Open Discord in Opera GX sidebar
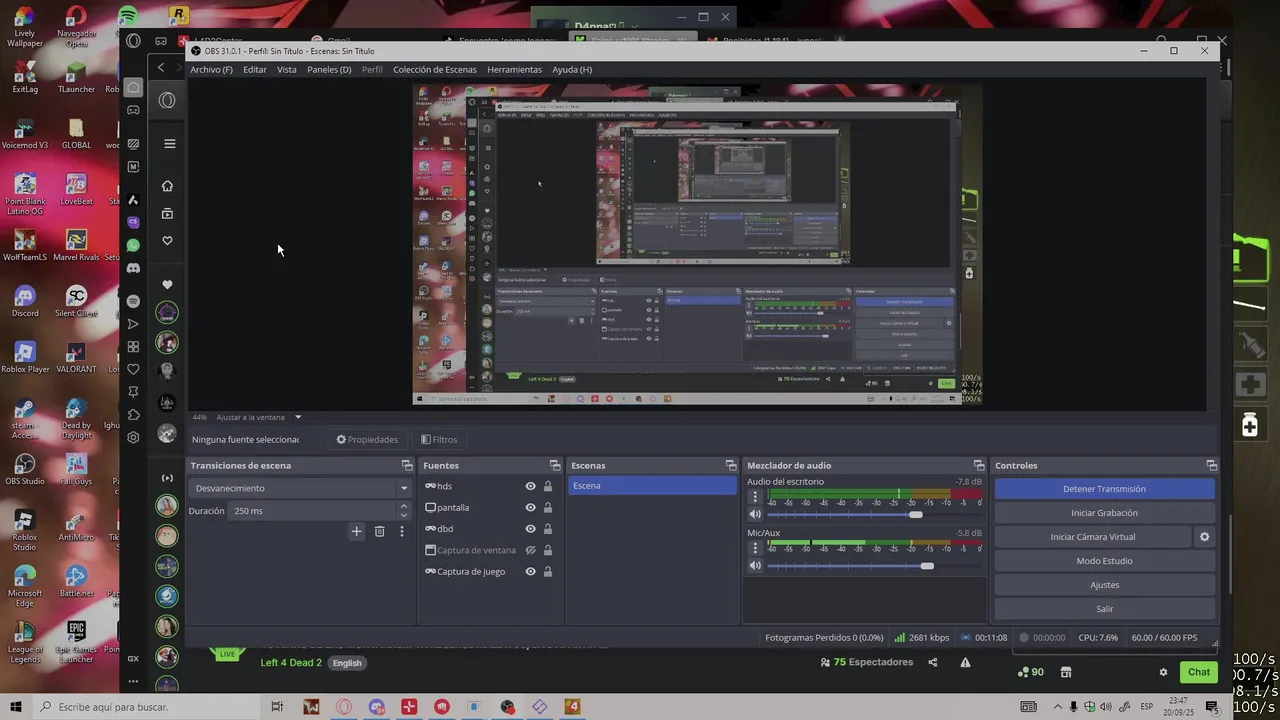Screen dimensions: 1280x720 click(133, 269)
